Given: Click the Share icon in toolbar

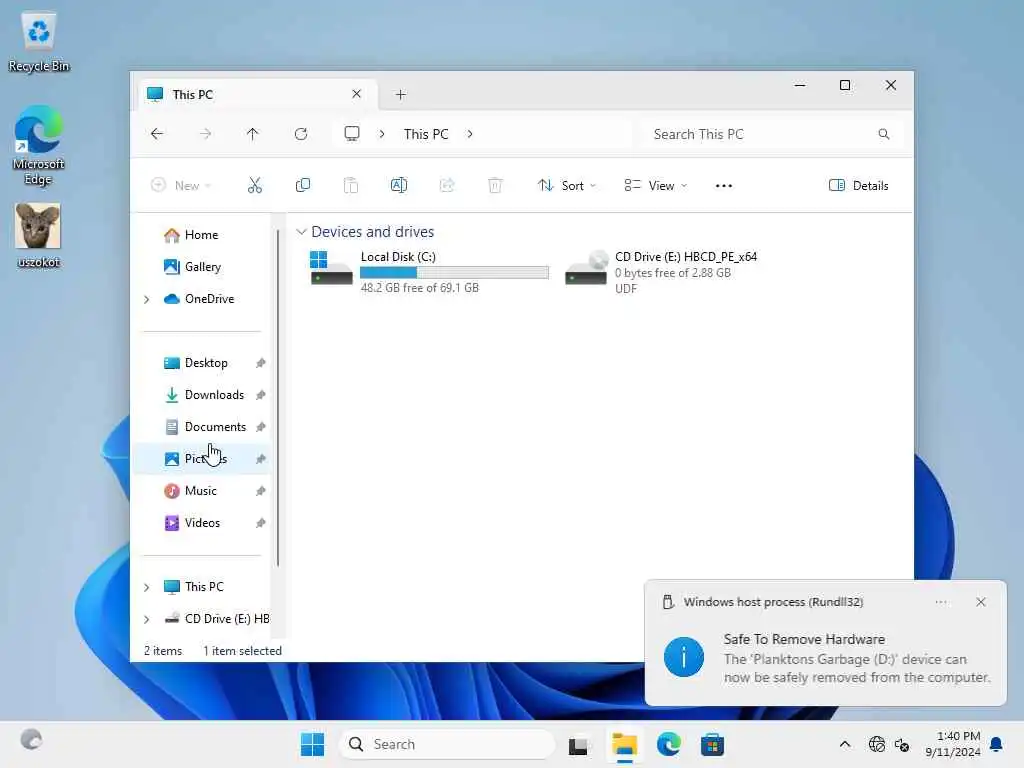Looking at the screenshot, I should point(447,185).
